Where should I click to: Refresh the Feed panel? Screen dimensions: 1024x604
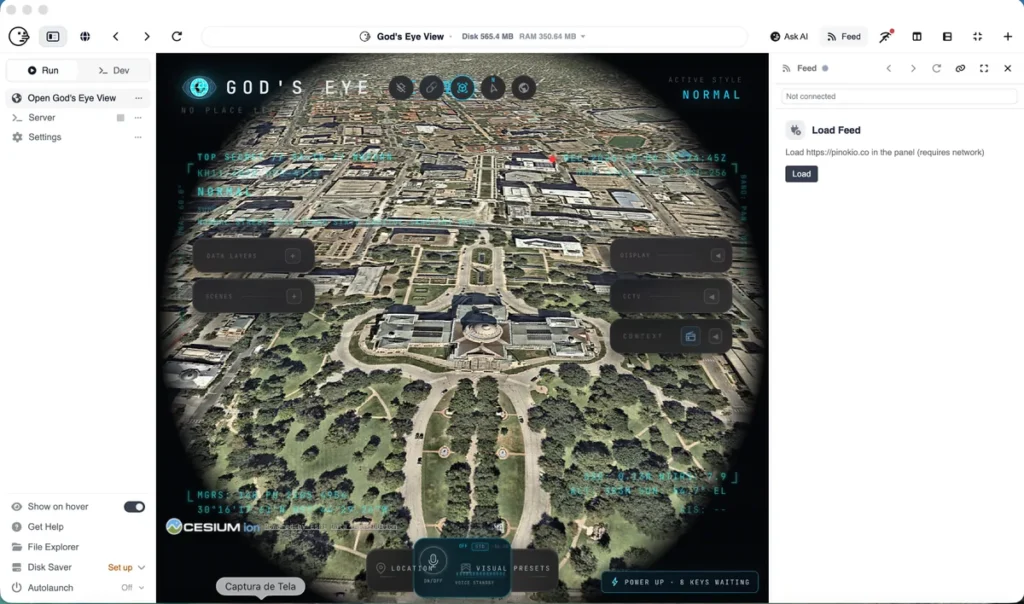(x=936, y=69)
